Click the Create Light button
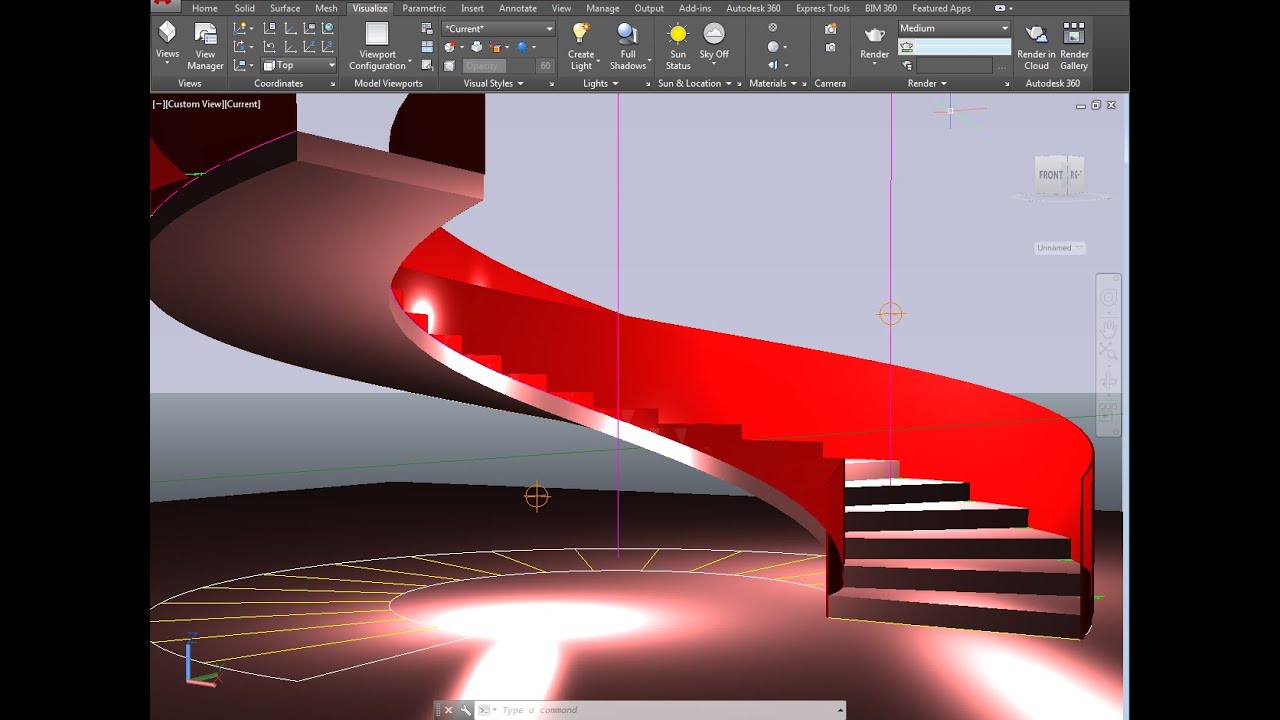 pos(581,46)
